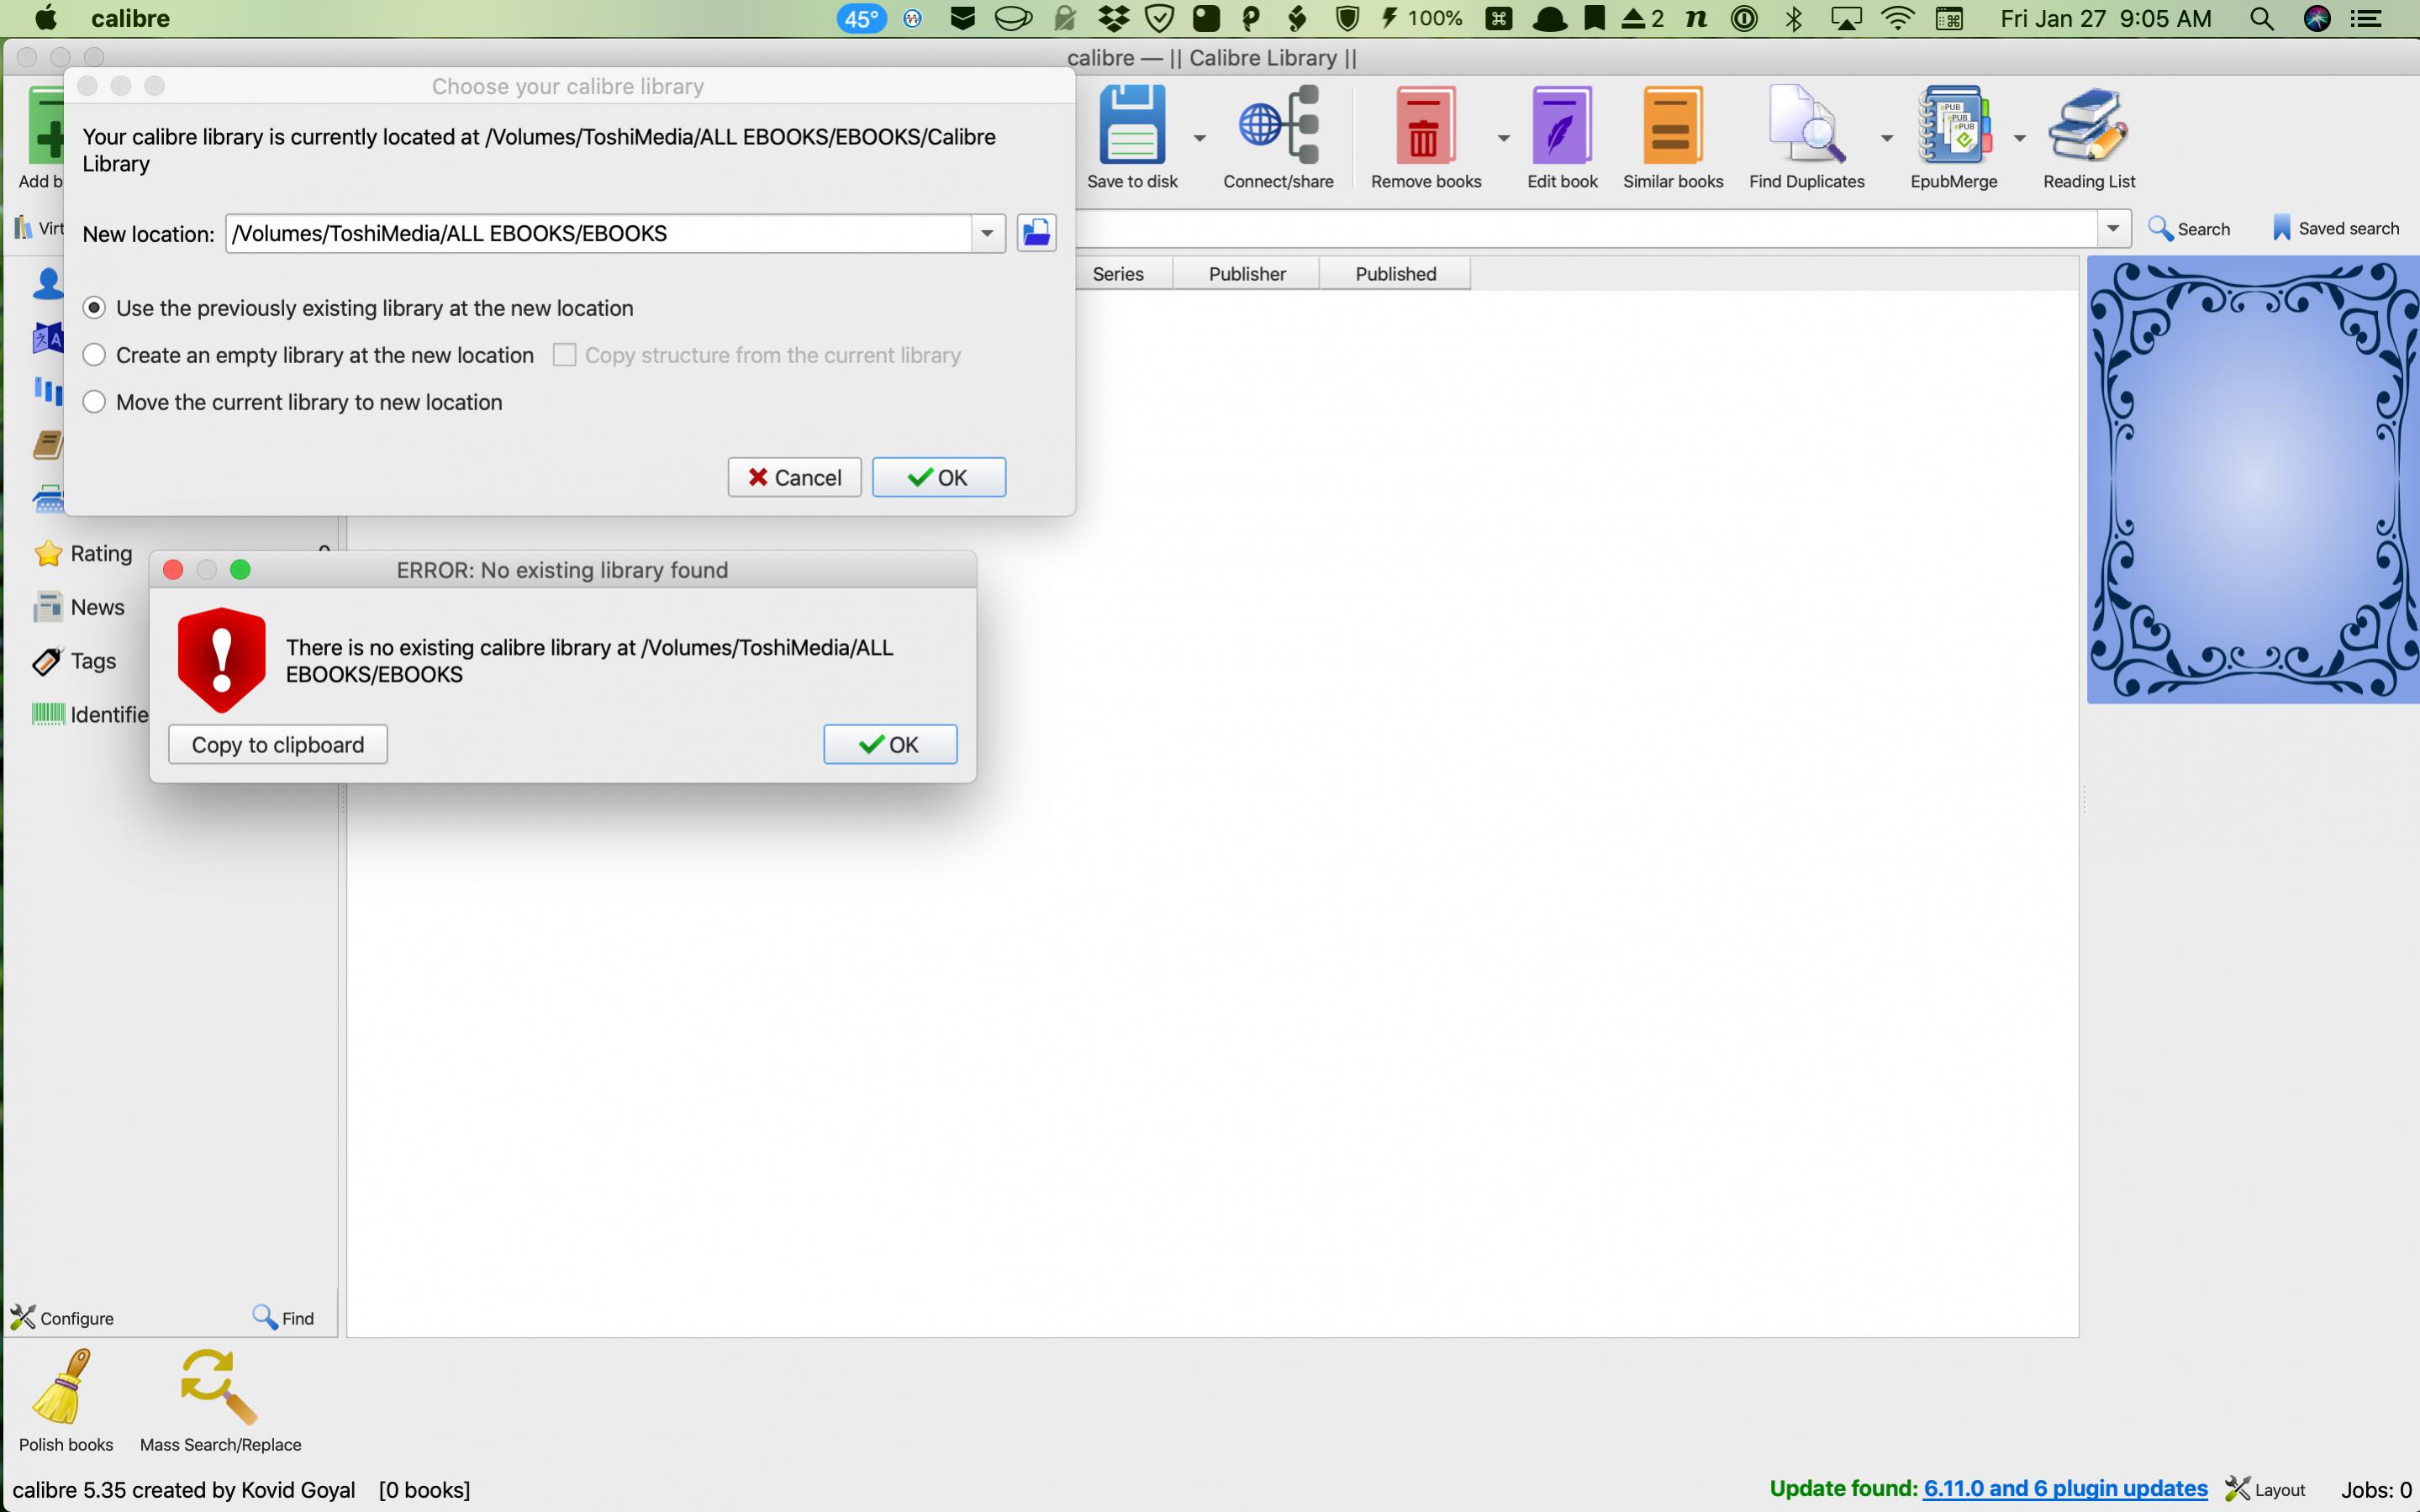Open the Dropbox menu bar icon
2420x1512 pixels.
coord(1112,19)
